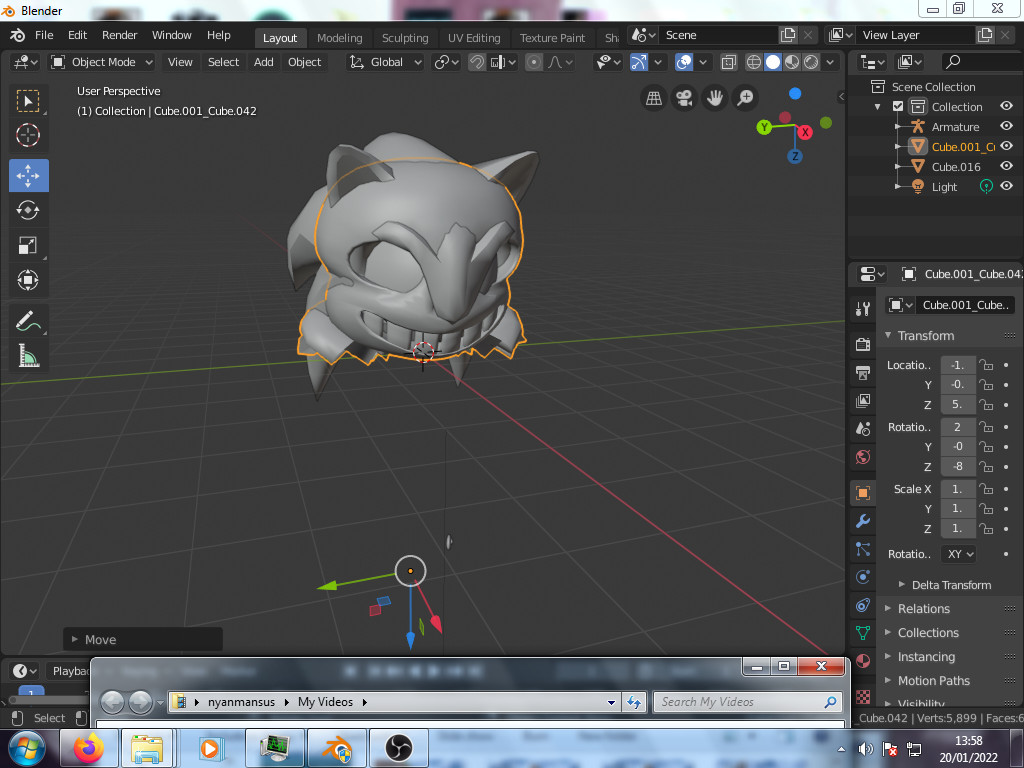Select the Rotate tool

[29, 210]
